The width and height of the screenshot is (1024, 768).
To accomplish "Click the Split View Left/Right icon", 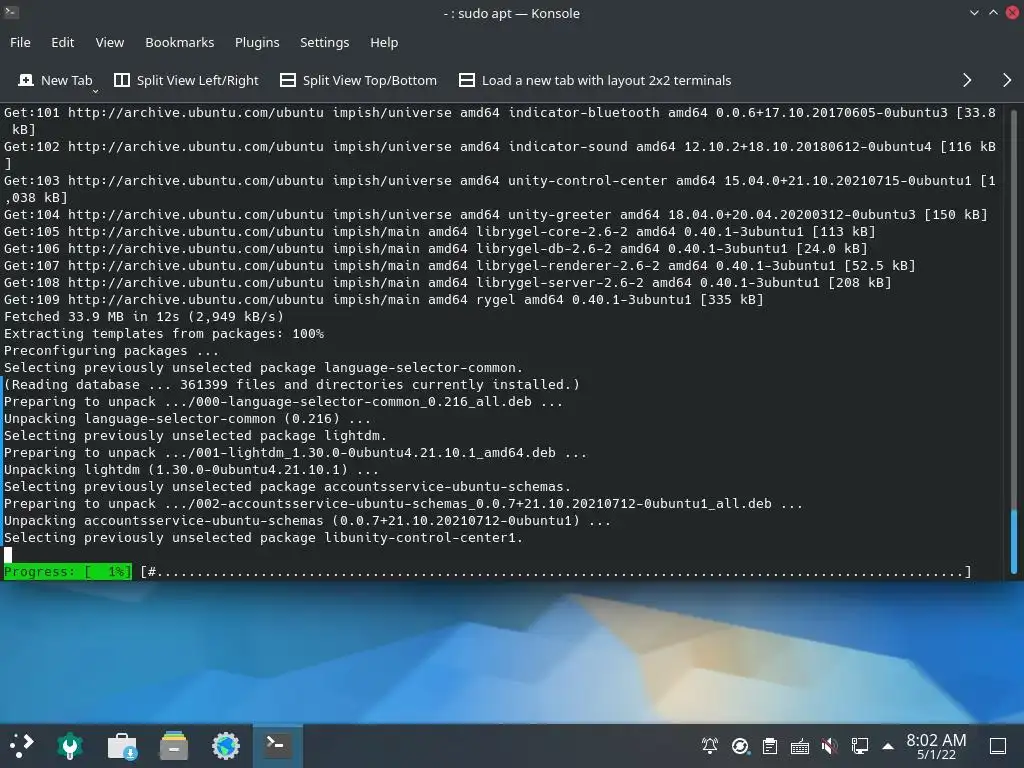I will (x=121, y=80).
